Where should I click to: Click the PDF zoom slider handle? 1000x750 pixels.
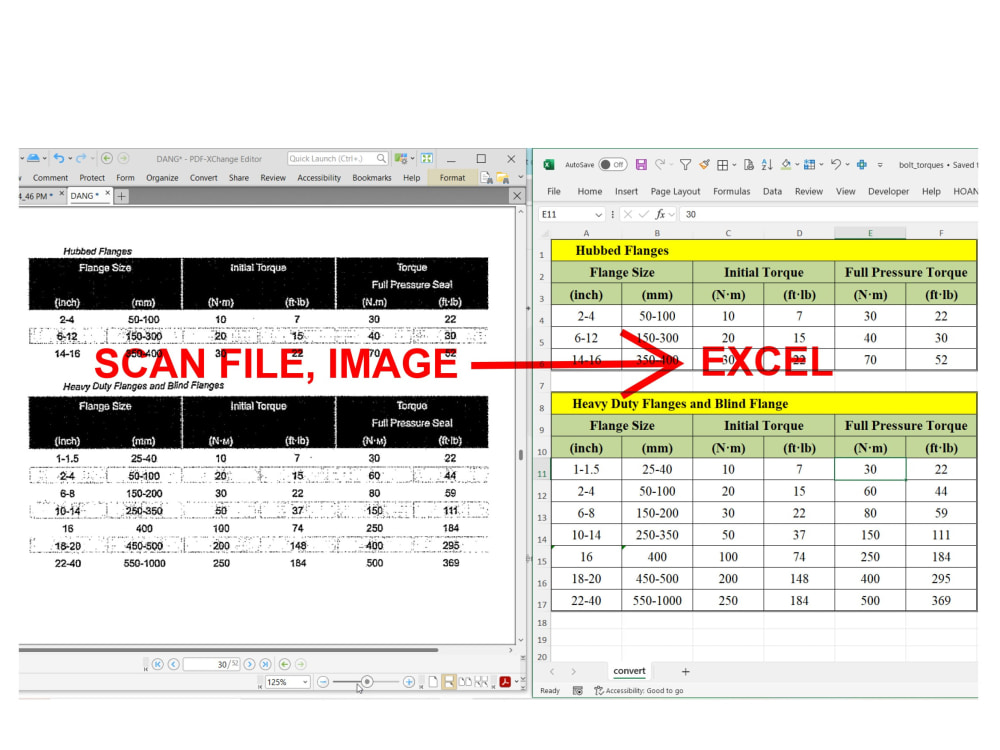[367, 682]
